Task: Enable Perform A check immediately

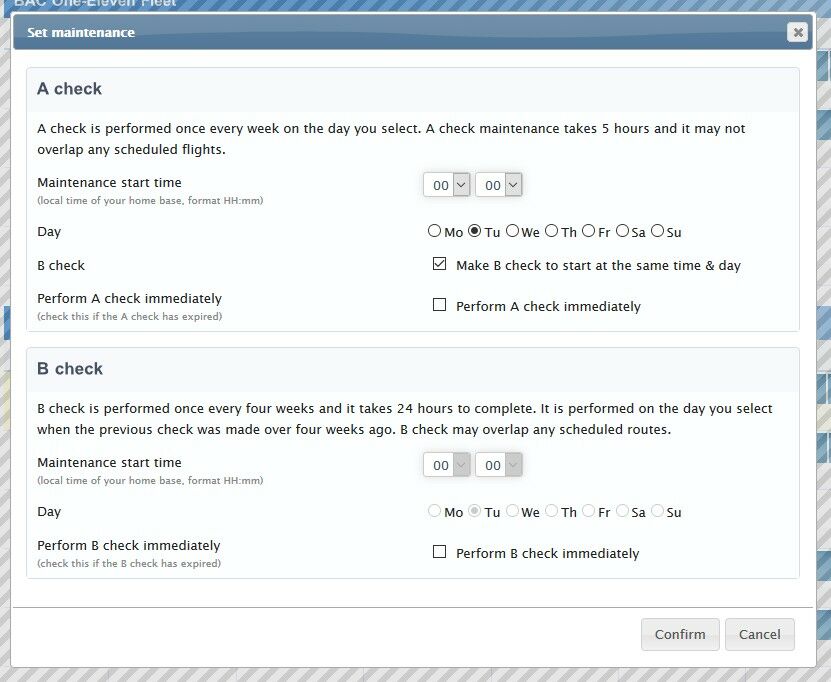Action: (439, 305)
